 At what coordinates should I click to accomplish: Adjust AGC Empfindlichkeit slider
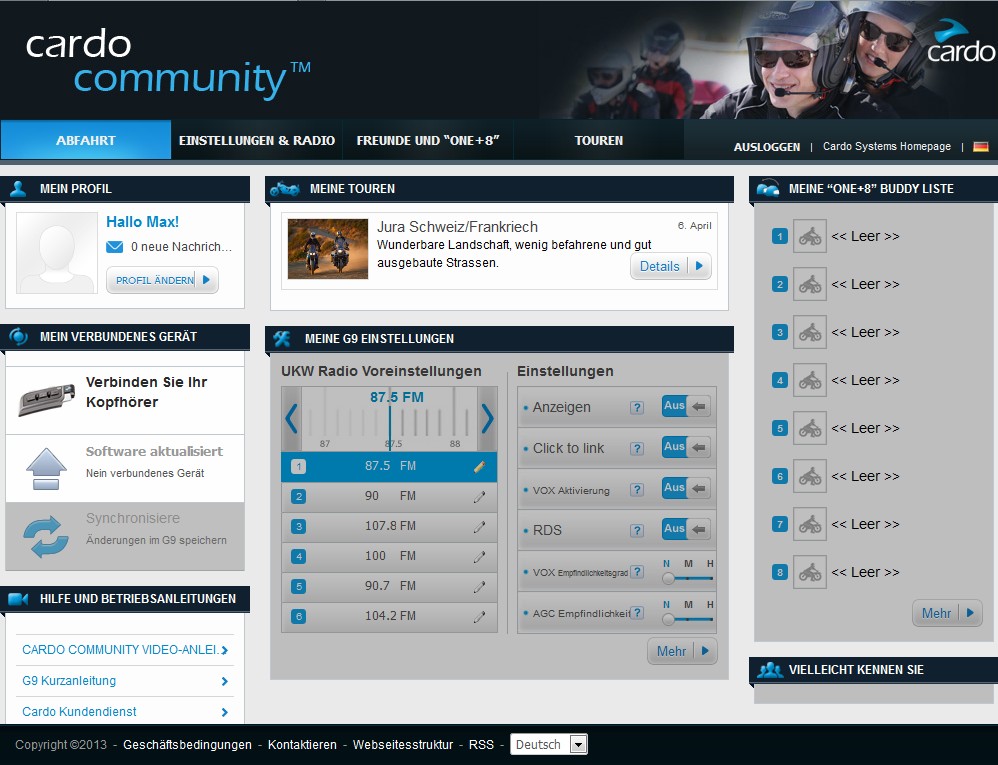coord(687,619)
